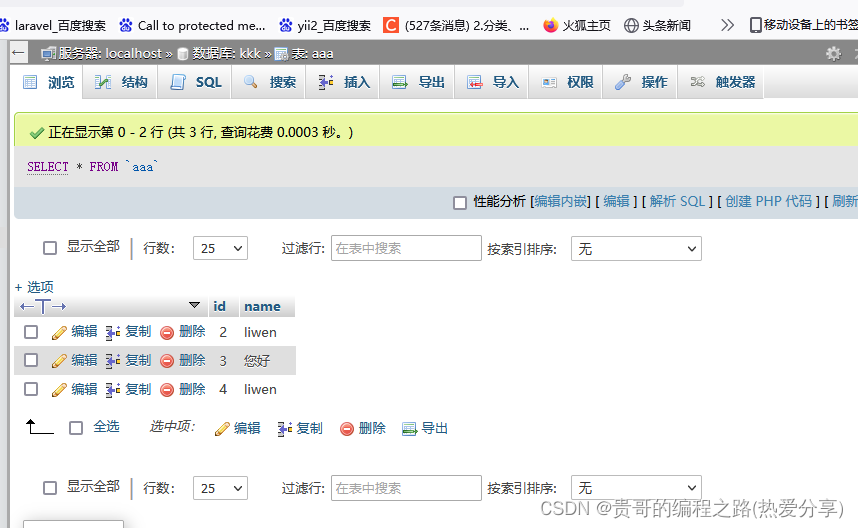This screenshot has width=858, height=528.
Task: Click the liwen cell in row 4
Action: [x=260, y=389]
